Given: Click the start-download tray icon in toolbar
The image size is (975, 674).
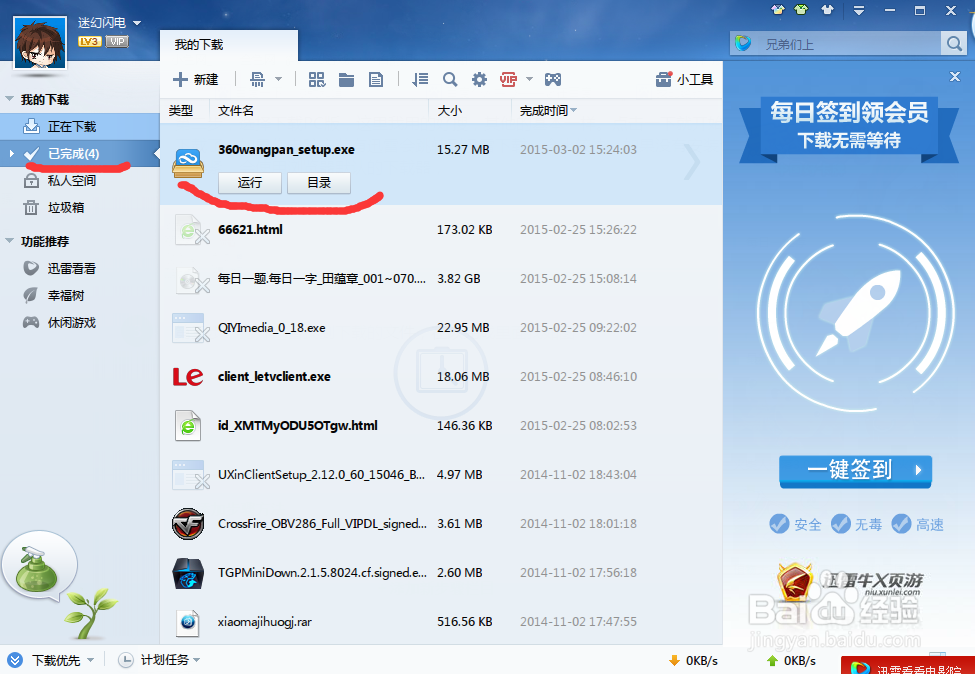Looking at the screenshot, I should click(257, 80).
